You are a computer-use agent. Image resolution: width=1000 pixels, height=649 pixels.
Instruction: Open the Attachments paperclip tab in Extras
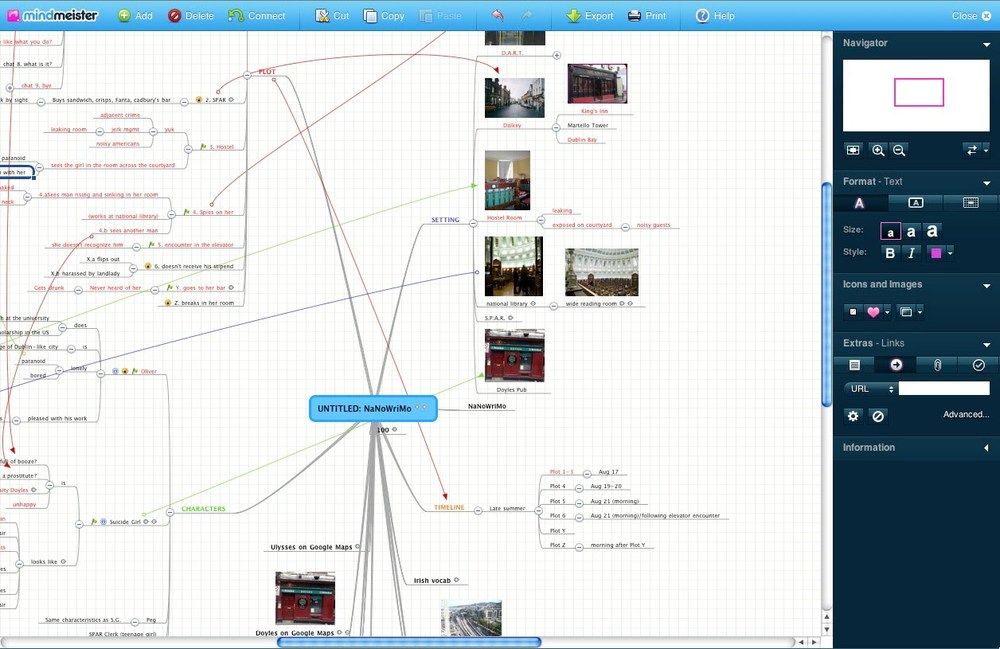click(x=937, y=365)
